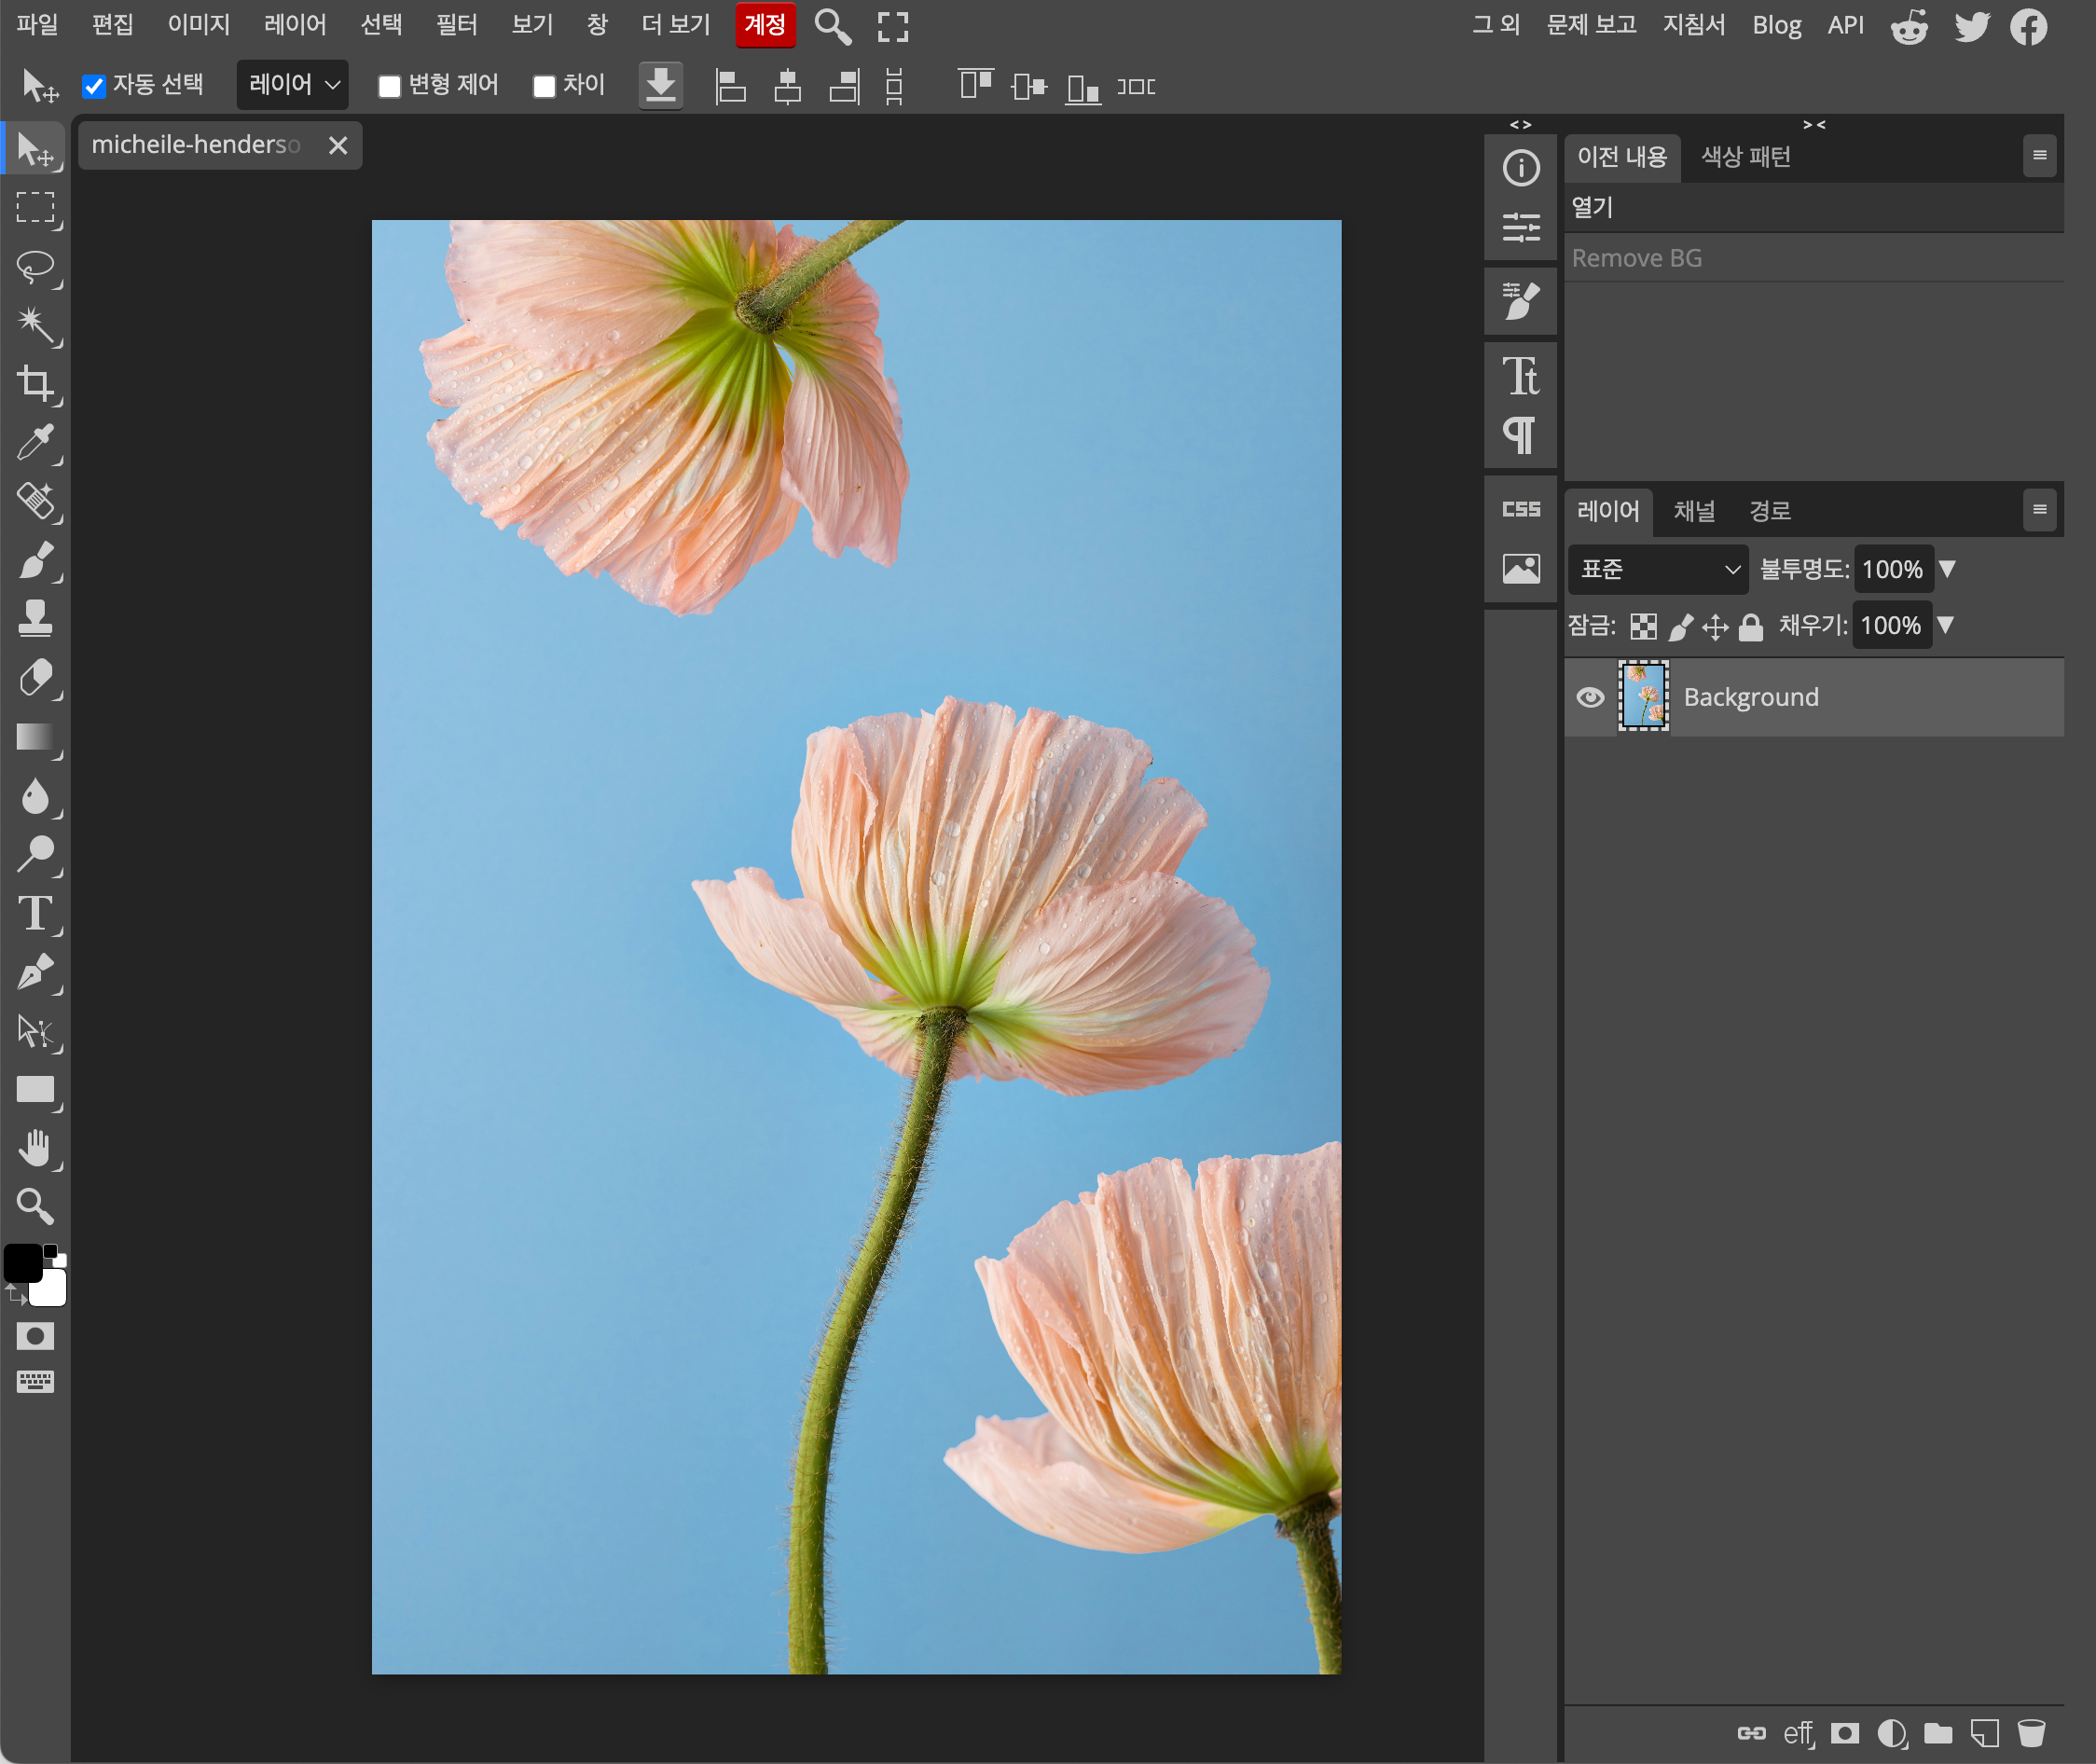
Task: Hide the Background layer with eye icon
Action: [x=1590, y=697]
